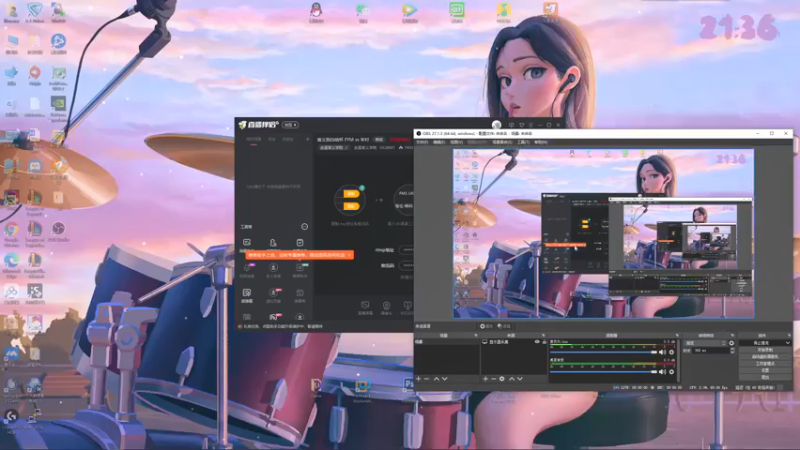
Task: Open QQ penguin desktop icon
Action: click(316, 12)
